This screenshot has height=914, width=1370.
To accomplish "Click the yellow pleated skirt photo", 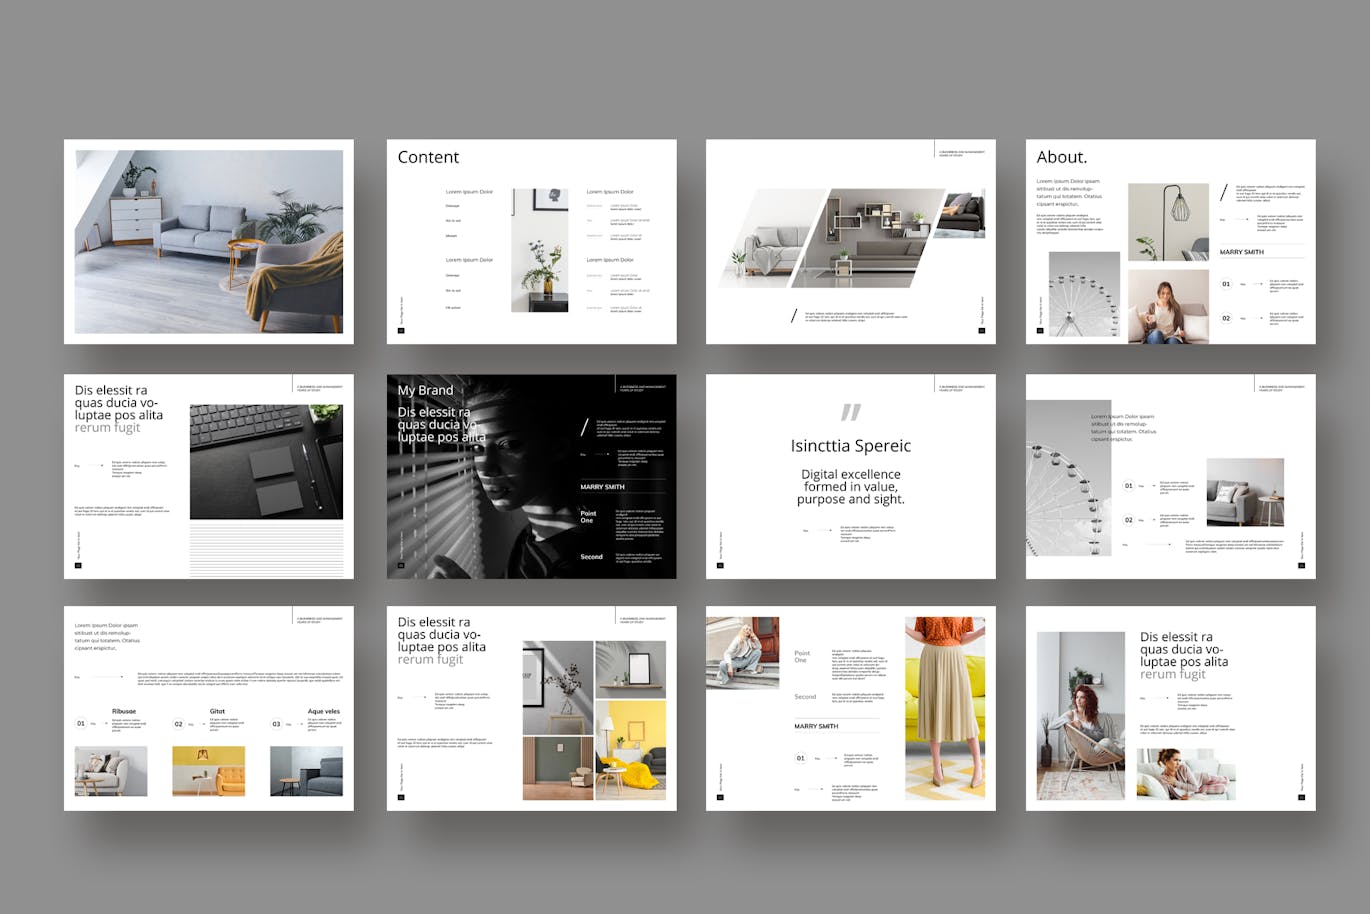I will coord(944,708).
